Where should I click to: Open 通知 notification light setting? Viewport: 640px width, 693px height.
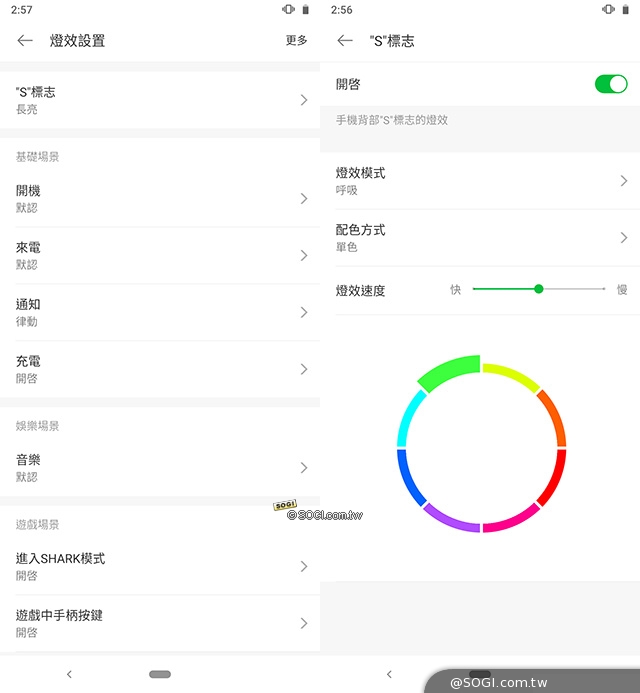click(160, 312)
